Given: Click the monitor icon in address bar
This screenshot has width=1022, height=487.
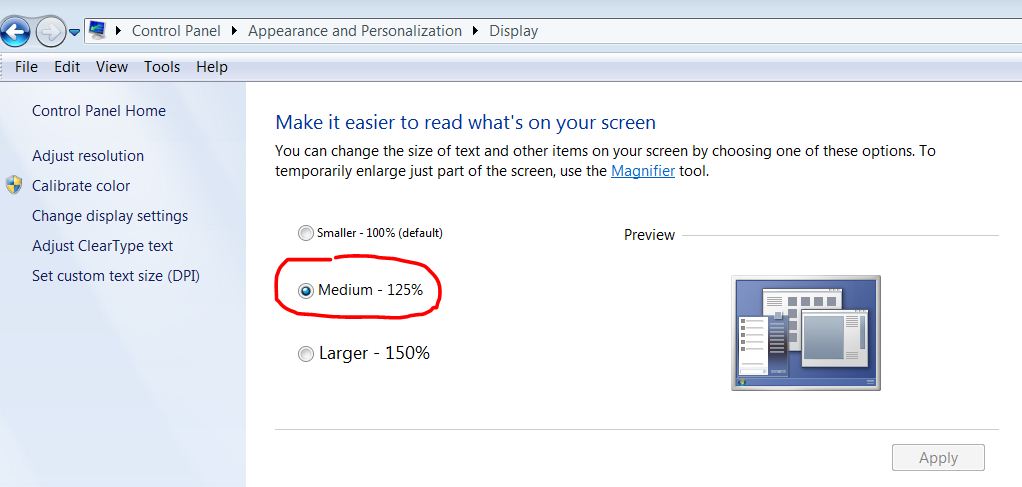Looking at the screenshot, I should [x=97, y=30].
